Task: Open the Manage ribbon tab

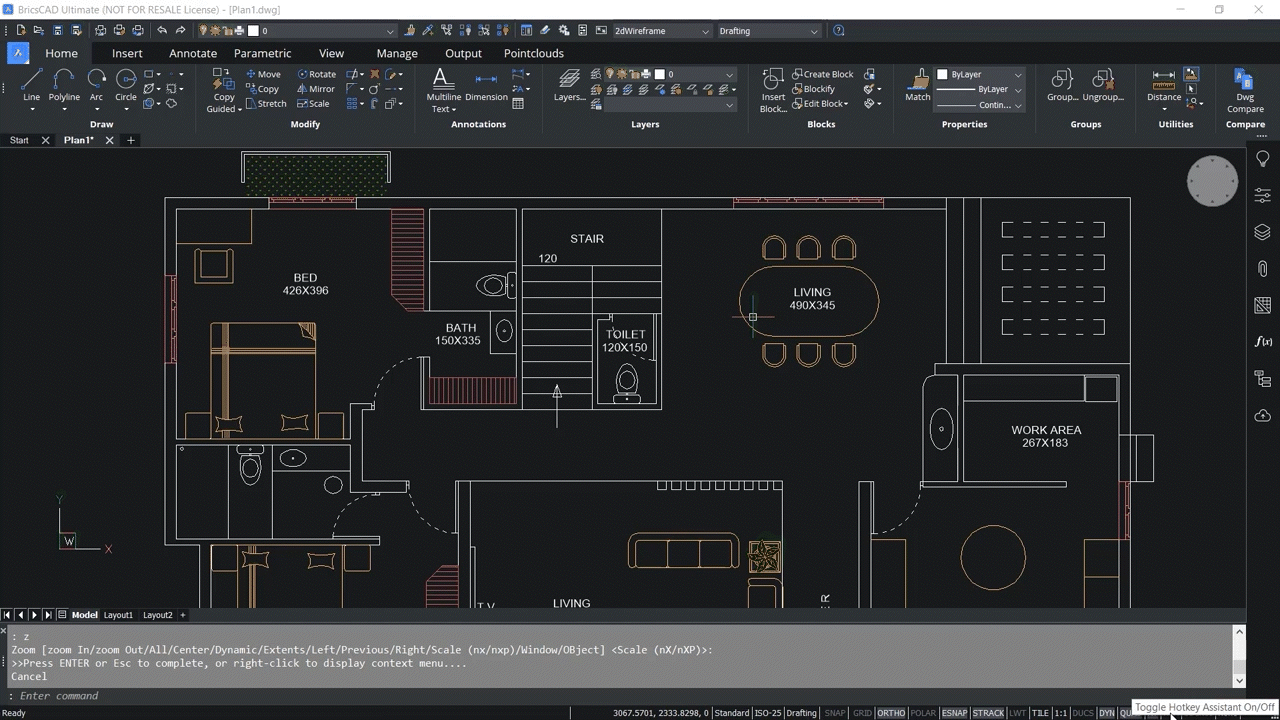Action: click(396, 53)
